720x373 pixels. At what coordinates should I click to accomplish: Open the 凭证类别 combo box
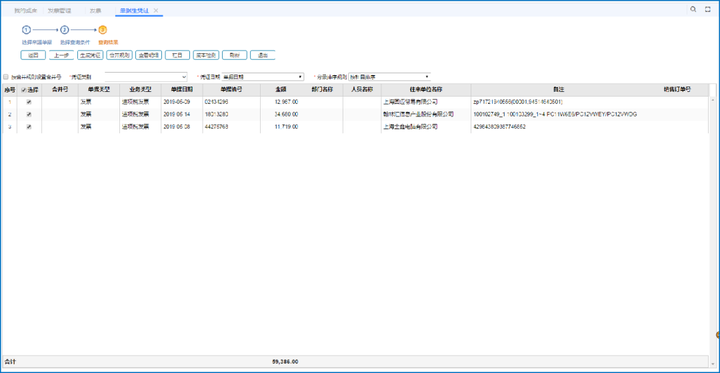tap(146, 77)
